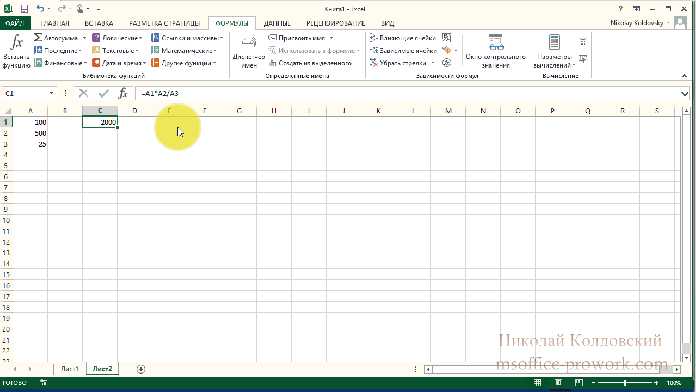Expand the Name Box dropdown arrow
This screenshot has height=392, width=696.
[x=51, y=93]
